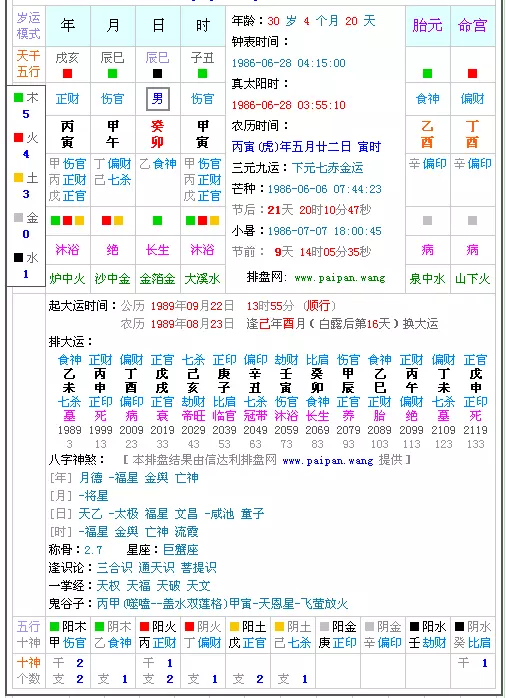Select the 胎元 column header

[427, 26]
